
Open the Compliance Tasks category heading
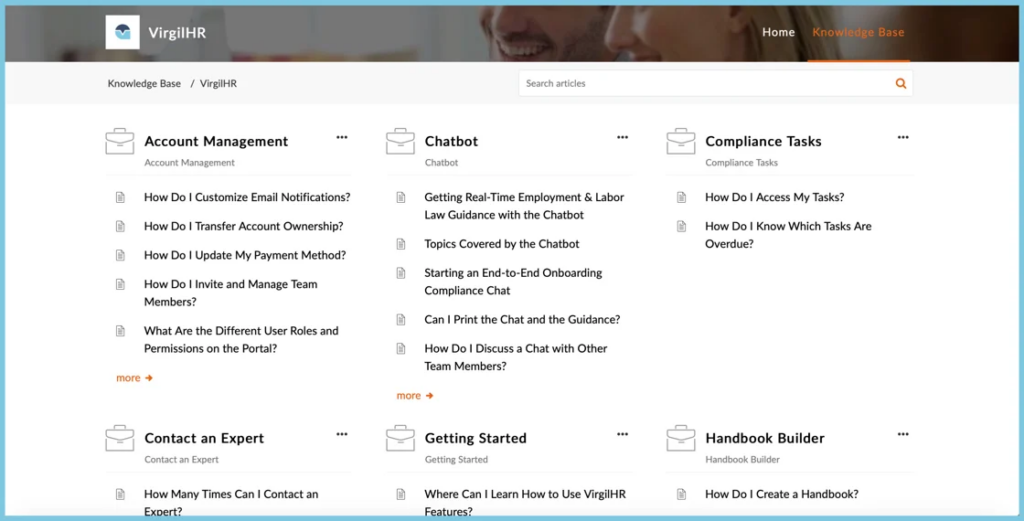[763, 141]
